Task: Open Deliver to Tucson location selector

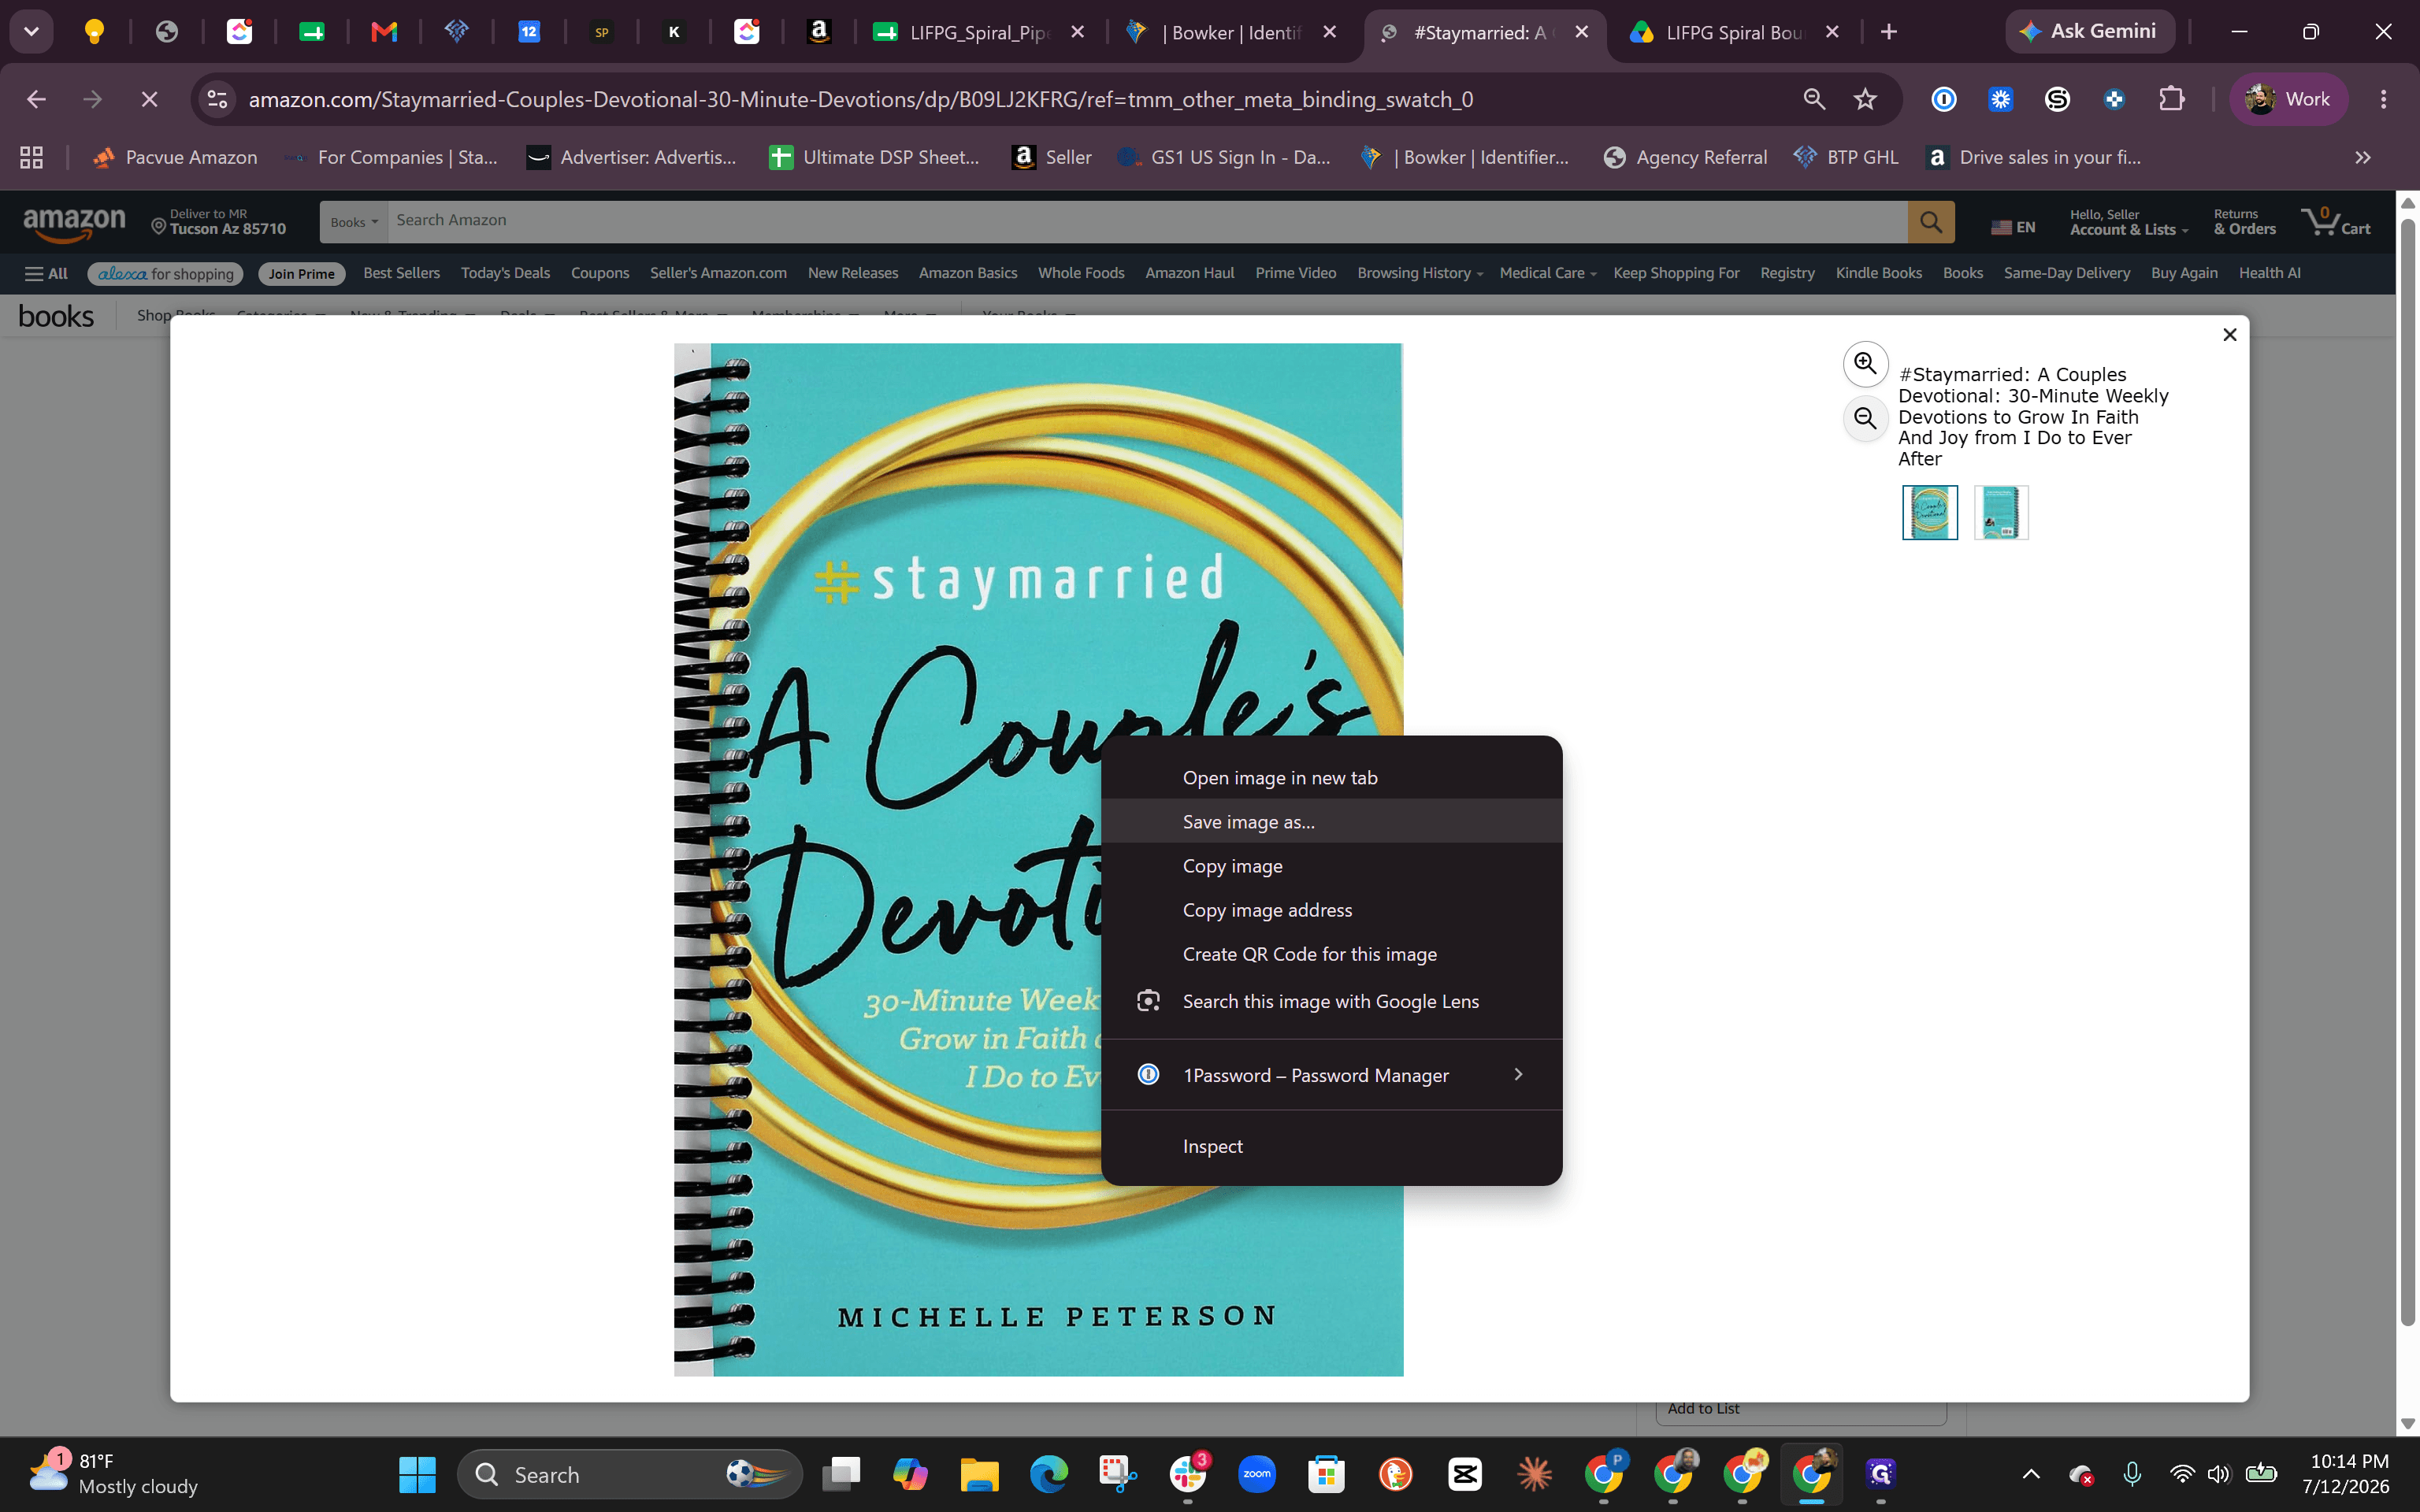Action: click(x=219, y=222)
